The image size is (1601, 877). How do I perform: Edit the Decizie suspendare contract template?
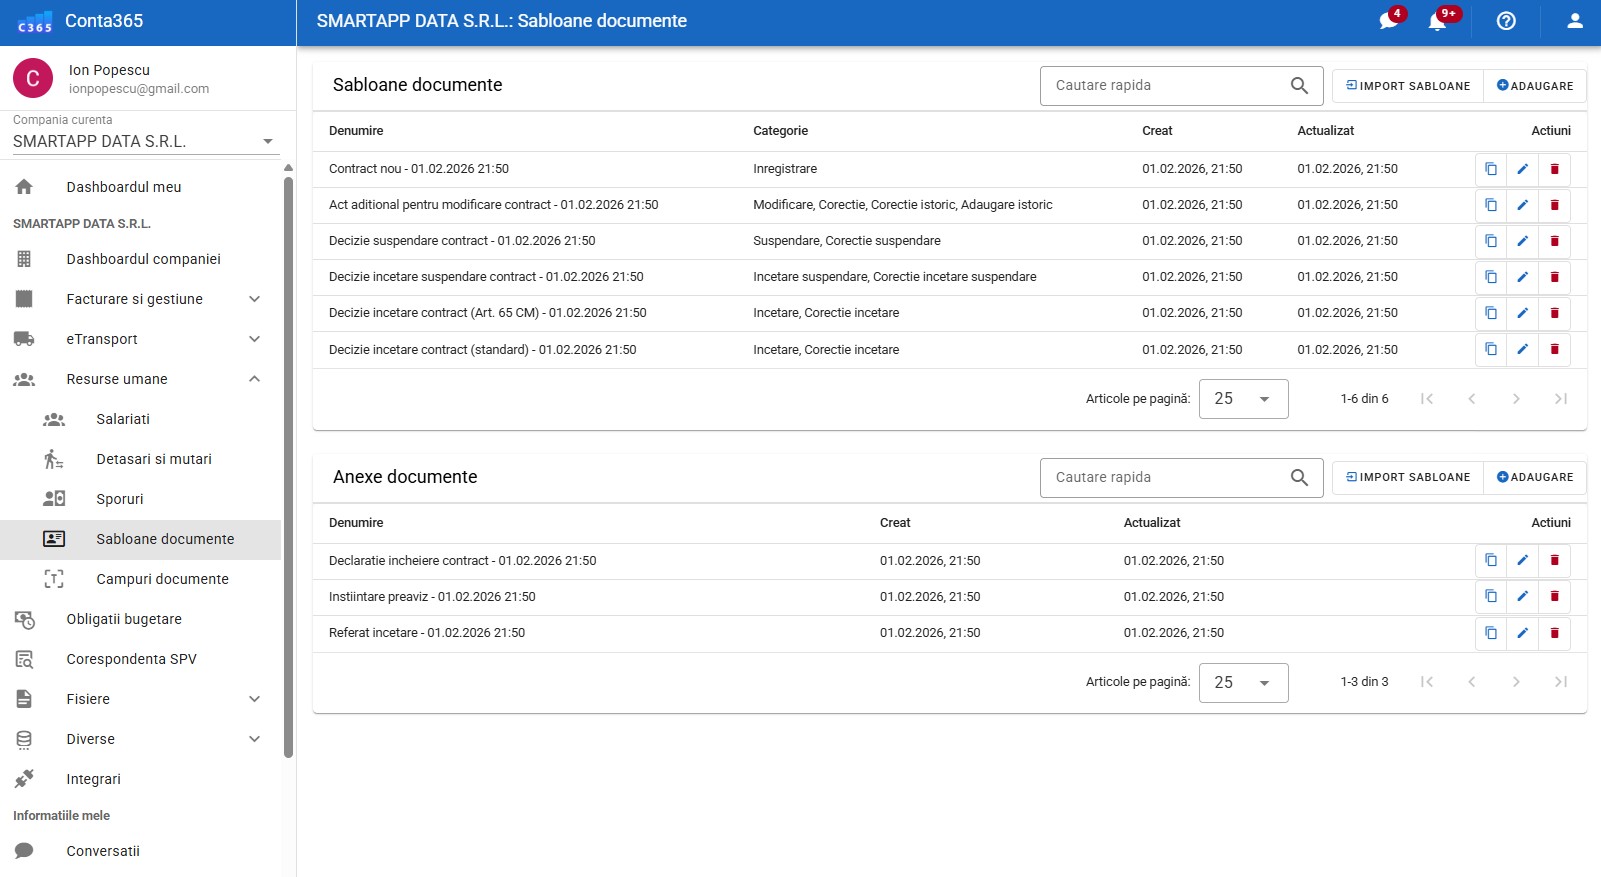click(1522, 241)
